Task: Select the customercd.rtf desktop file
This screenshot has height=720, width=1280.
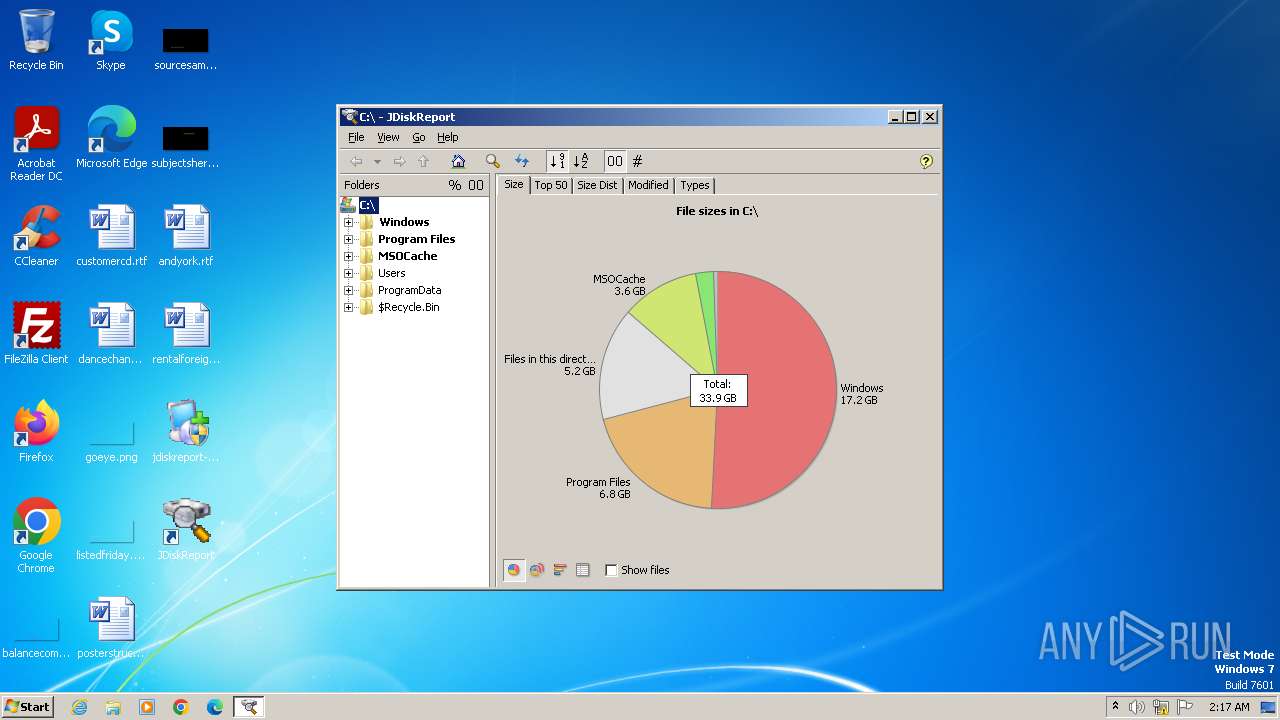Action: [111, 236]
